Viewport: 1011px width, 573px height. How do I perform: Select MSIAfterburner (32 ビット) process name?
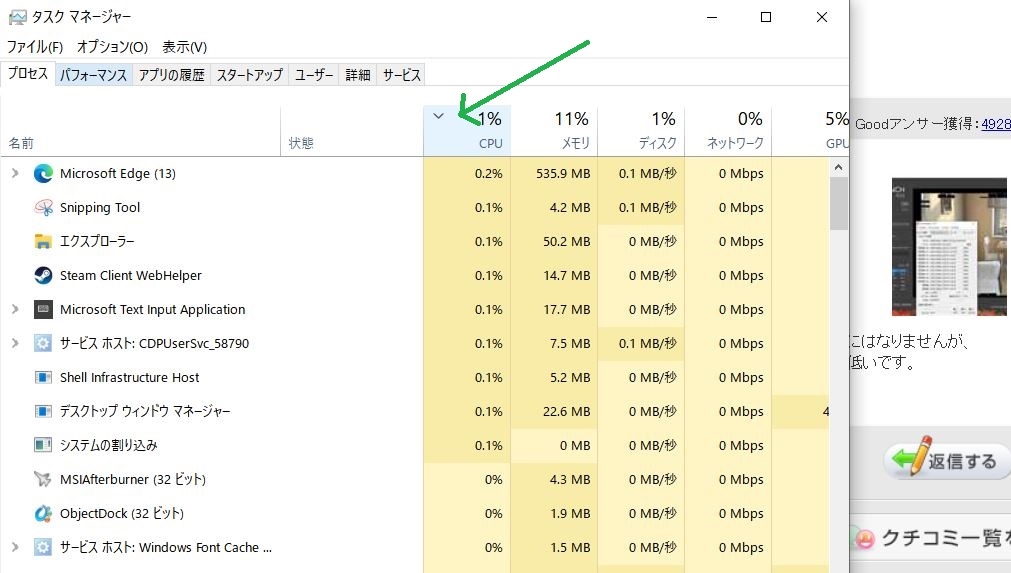(133, 480)
